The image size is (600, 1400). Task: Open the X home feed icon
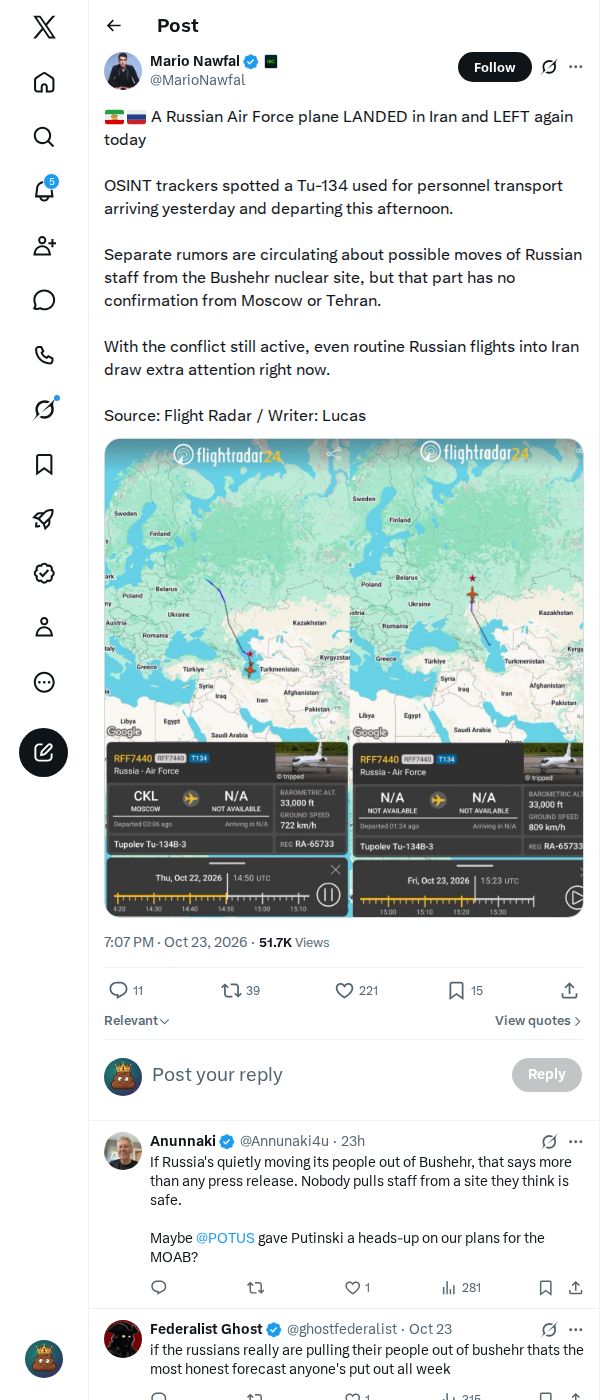coord(44,82)
